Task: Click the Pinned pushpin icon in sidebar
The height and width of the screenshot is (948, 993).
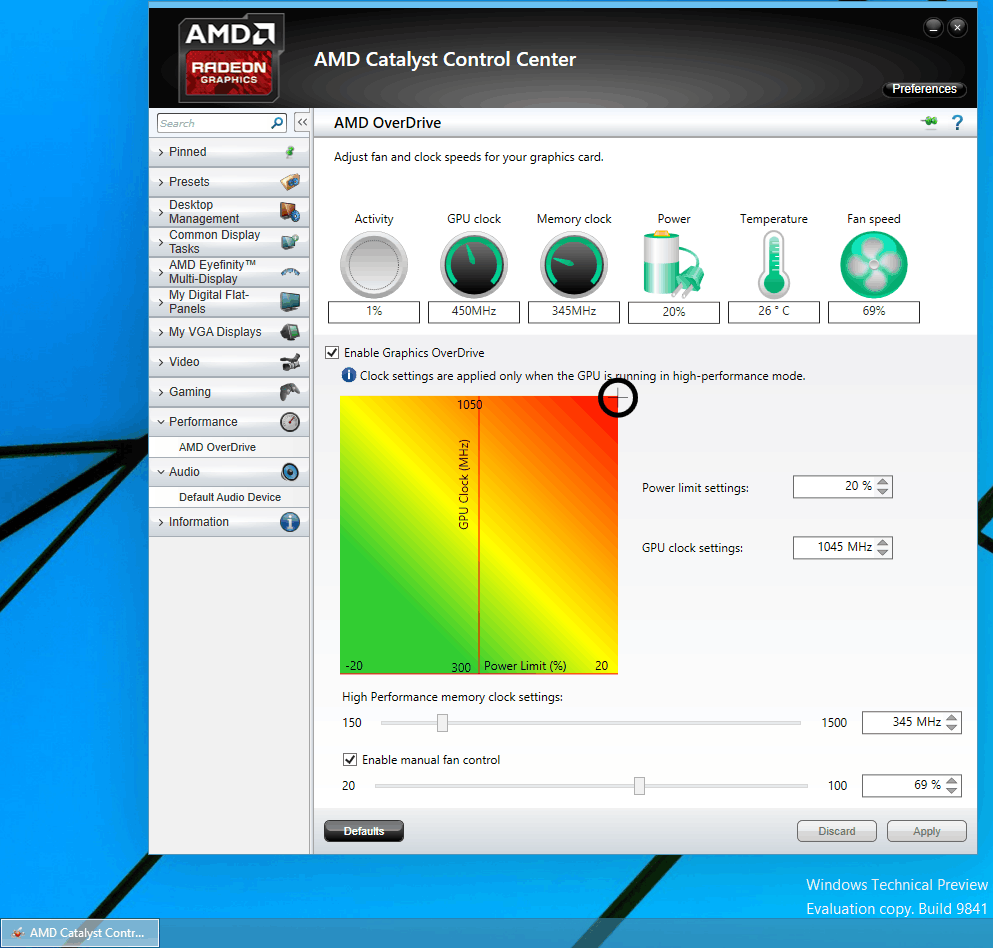Action: coord(290,152)
